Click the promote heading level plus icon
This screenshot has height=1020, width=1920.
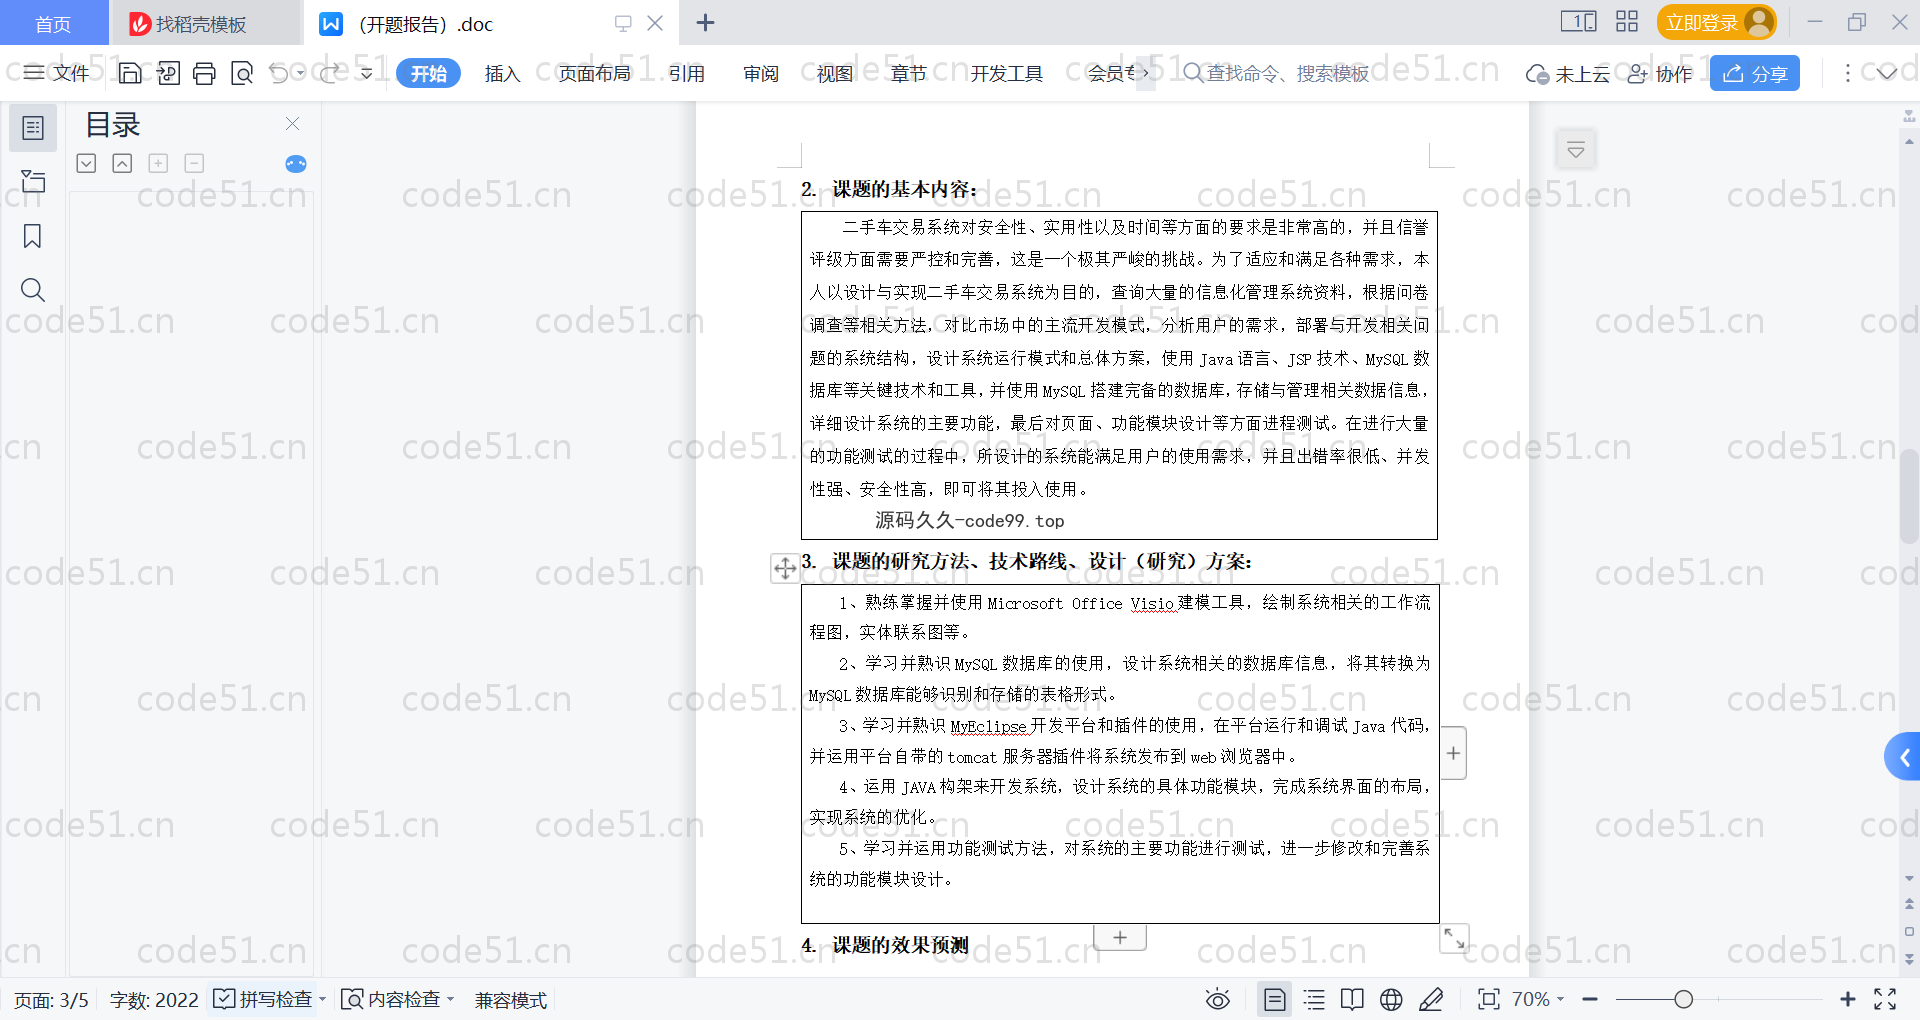click(158, 163)
